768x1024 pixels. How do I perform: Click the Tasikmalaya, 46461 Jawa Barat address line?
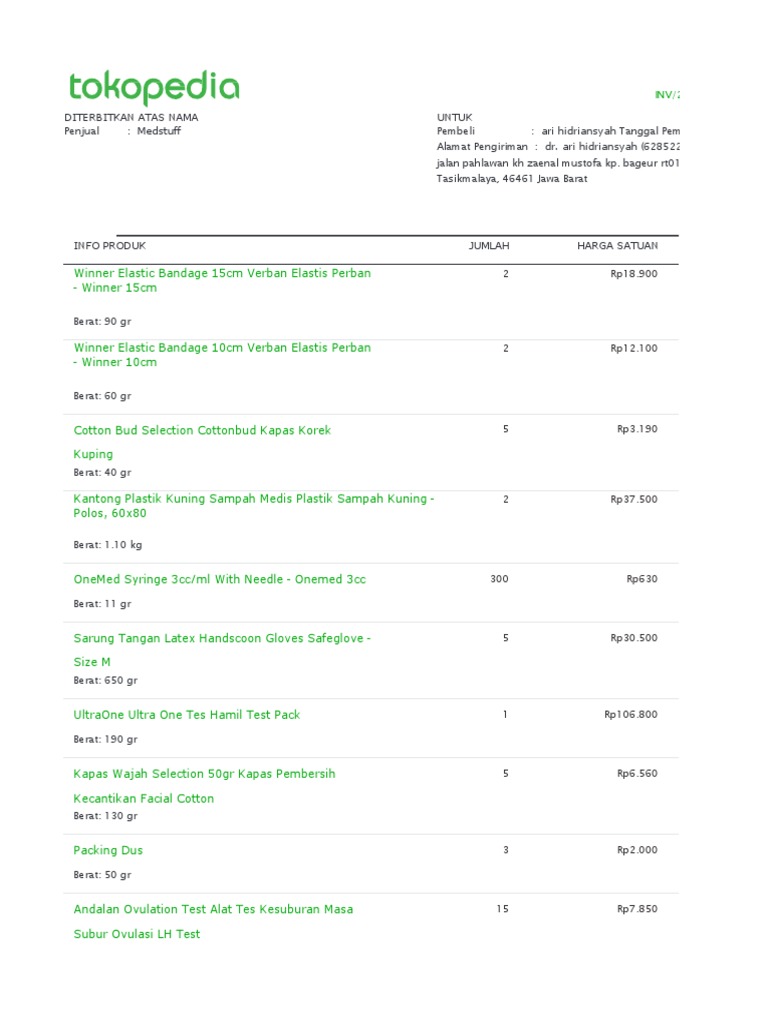click(512, 179)
